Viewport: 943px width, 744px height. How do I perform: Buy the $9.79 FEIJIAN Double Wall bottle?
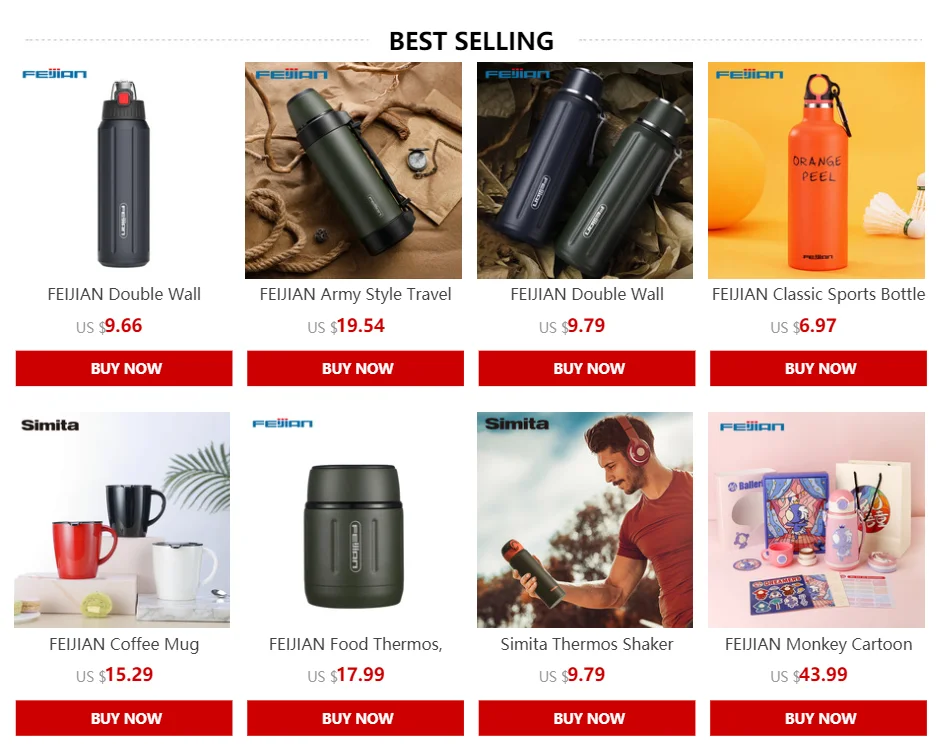587,368
